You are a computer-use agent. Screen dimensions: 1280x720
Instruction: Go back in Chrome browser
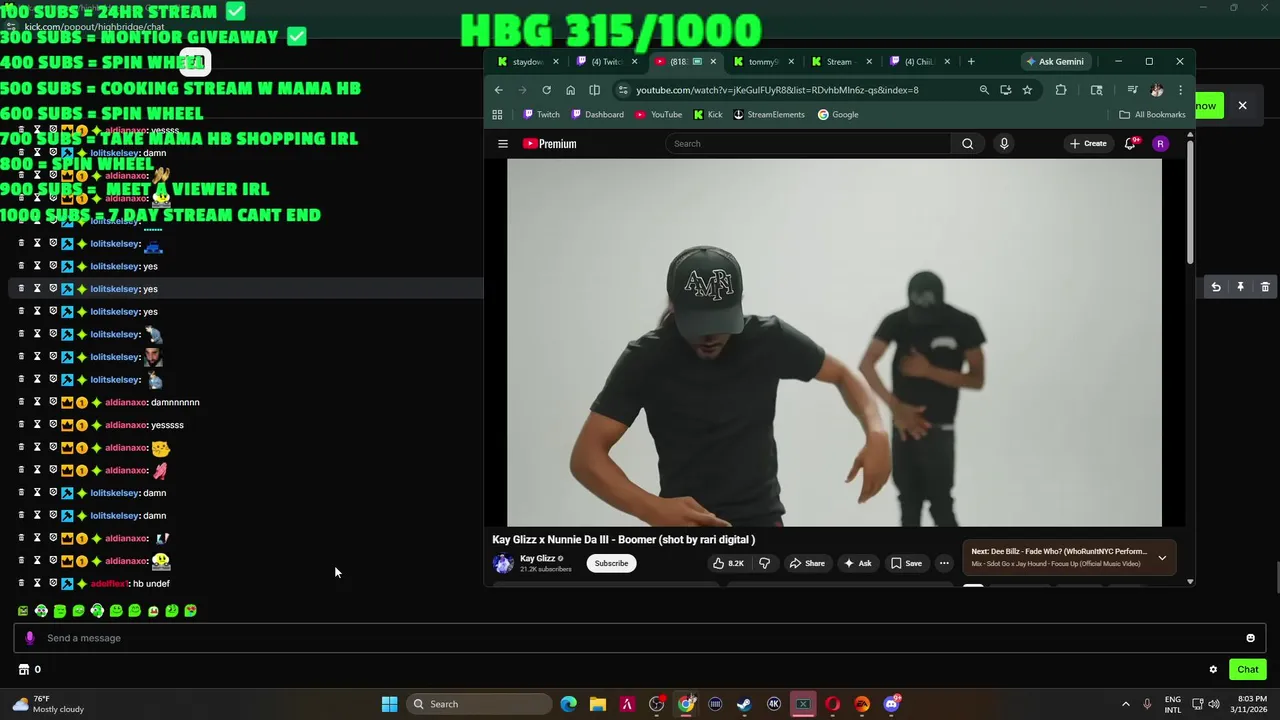(499, 90)
